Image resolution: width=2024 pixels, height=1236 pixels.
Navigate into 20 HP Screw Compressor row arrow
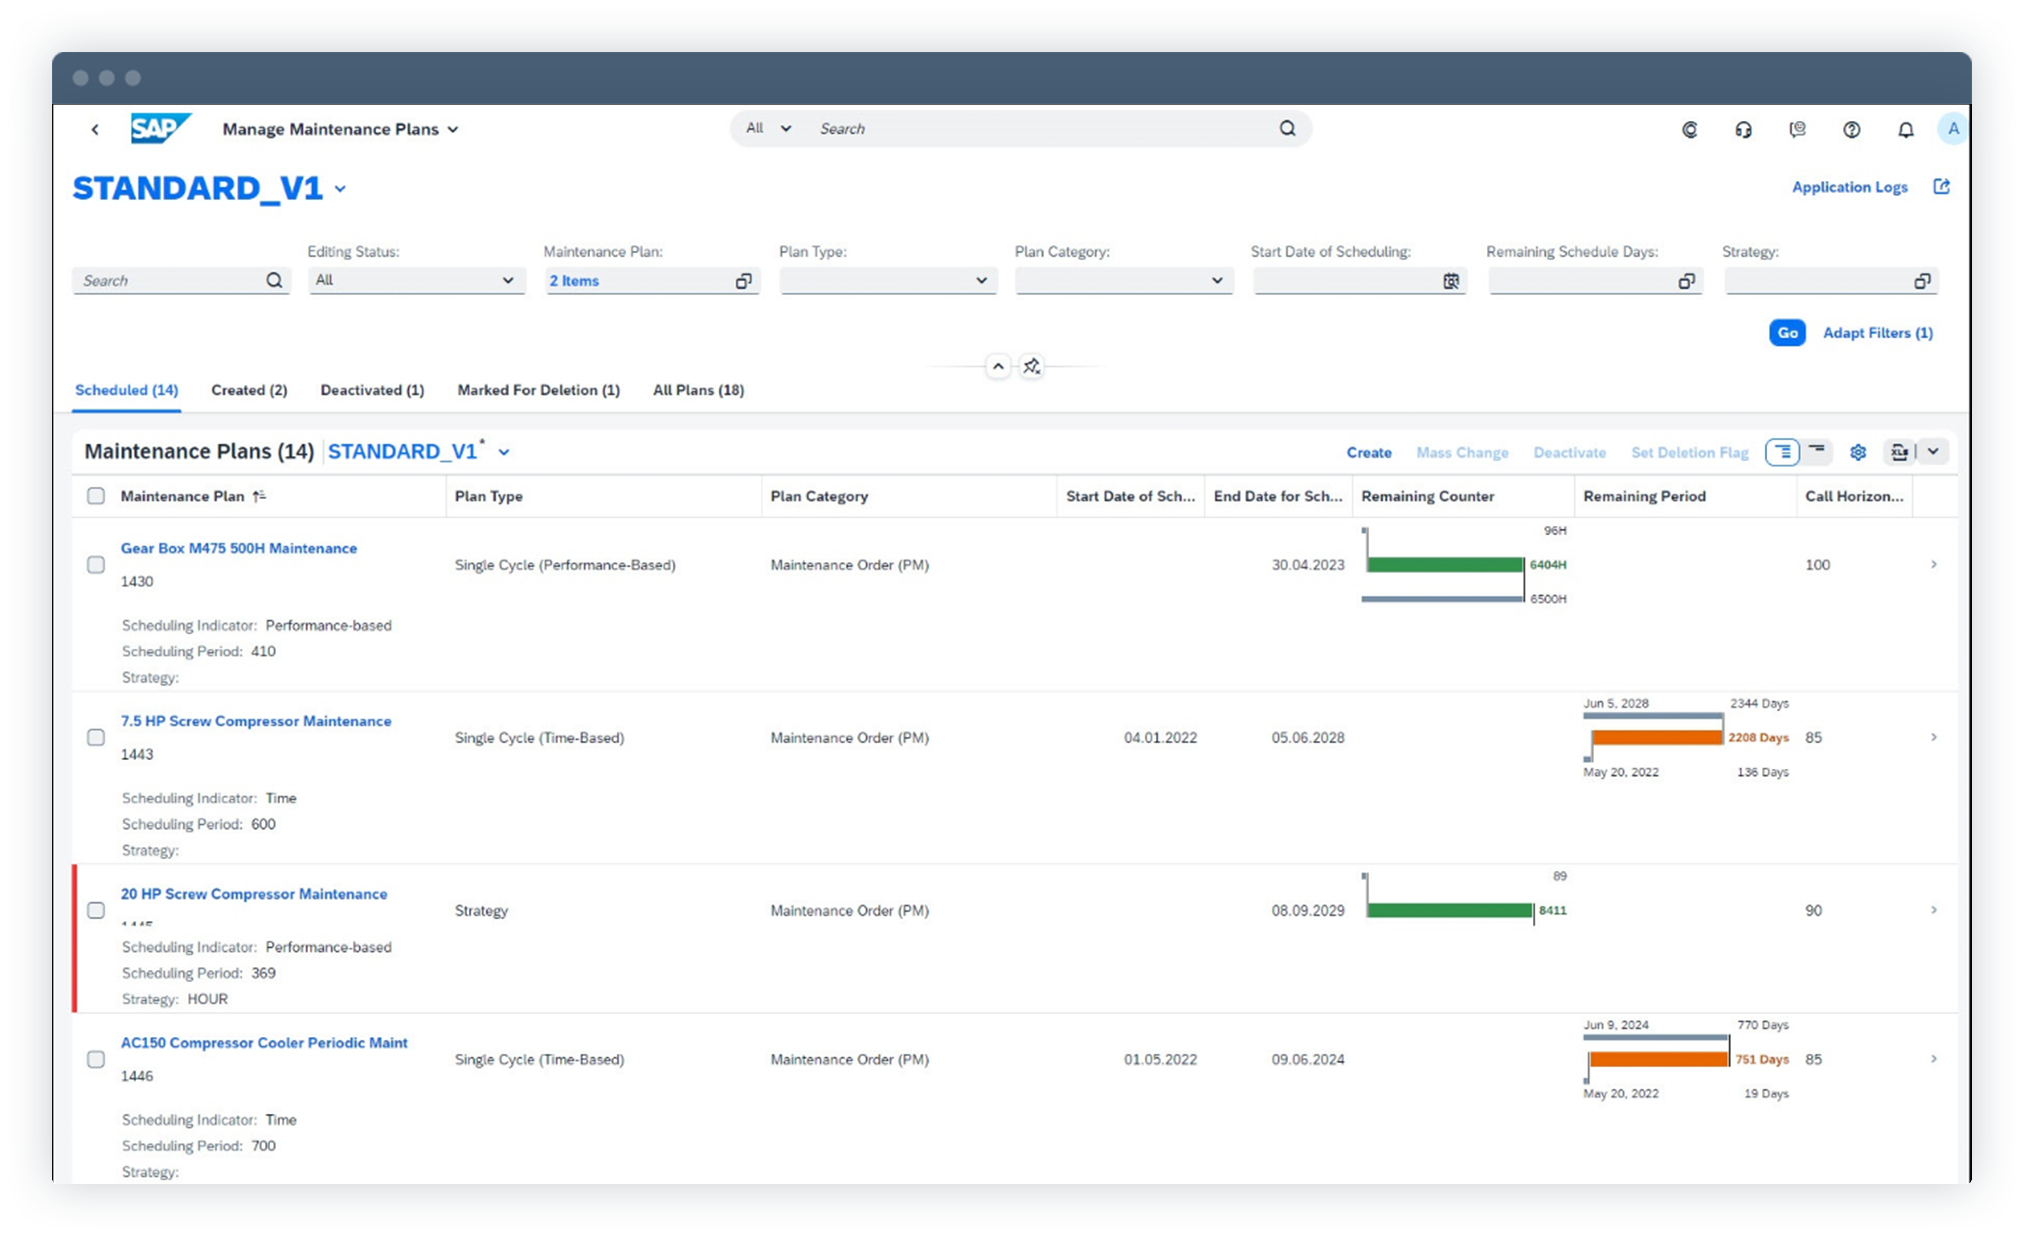[x=1933, y=910]
